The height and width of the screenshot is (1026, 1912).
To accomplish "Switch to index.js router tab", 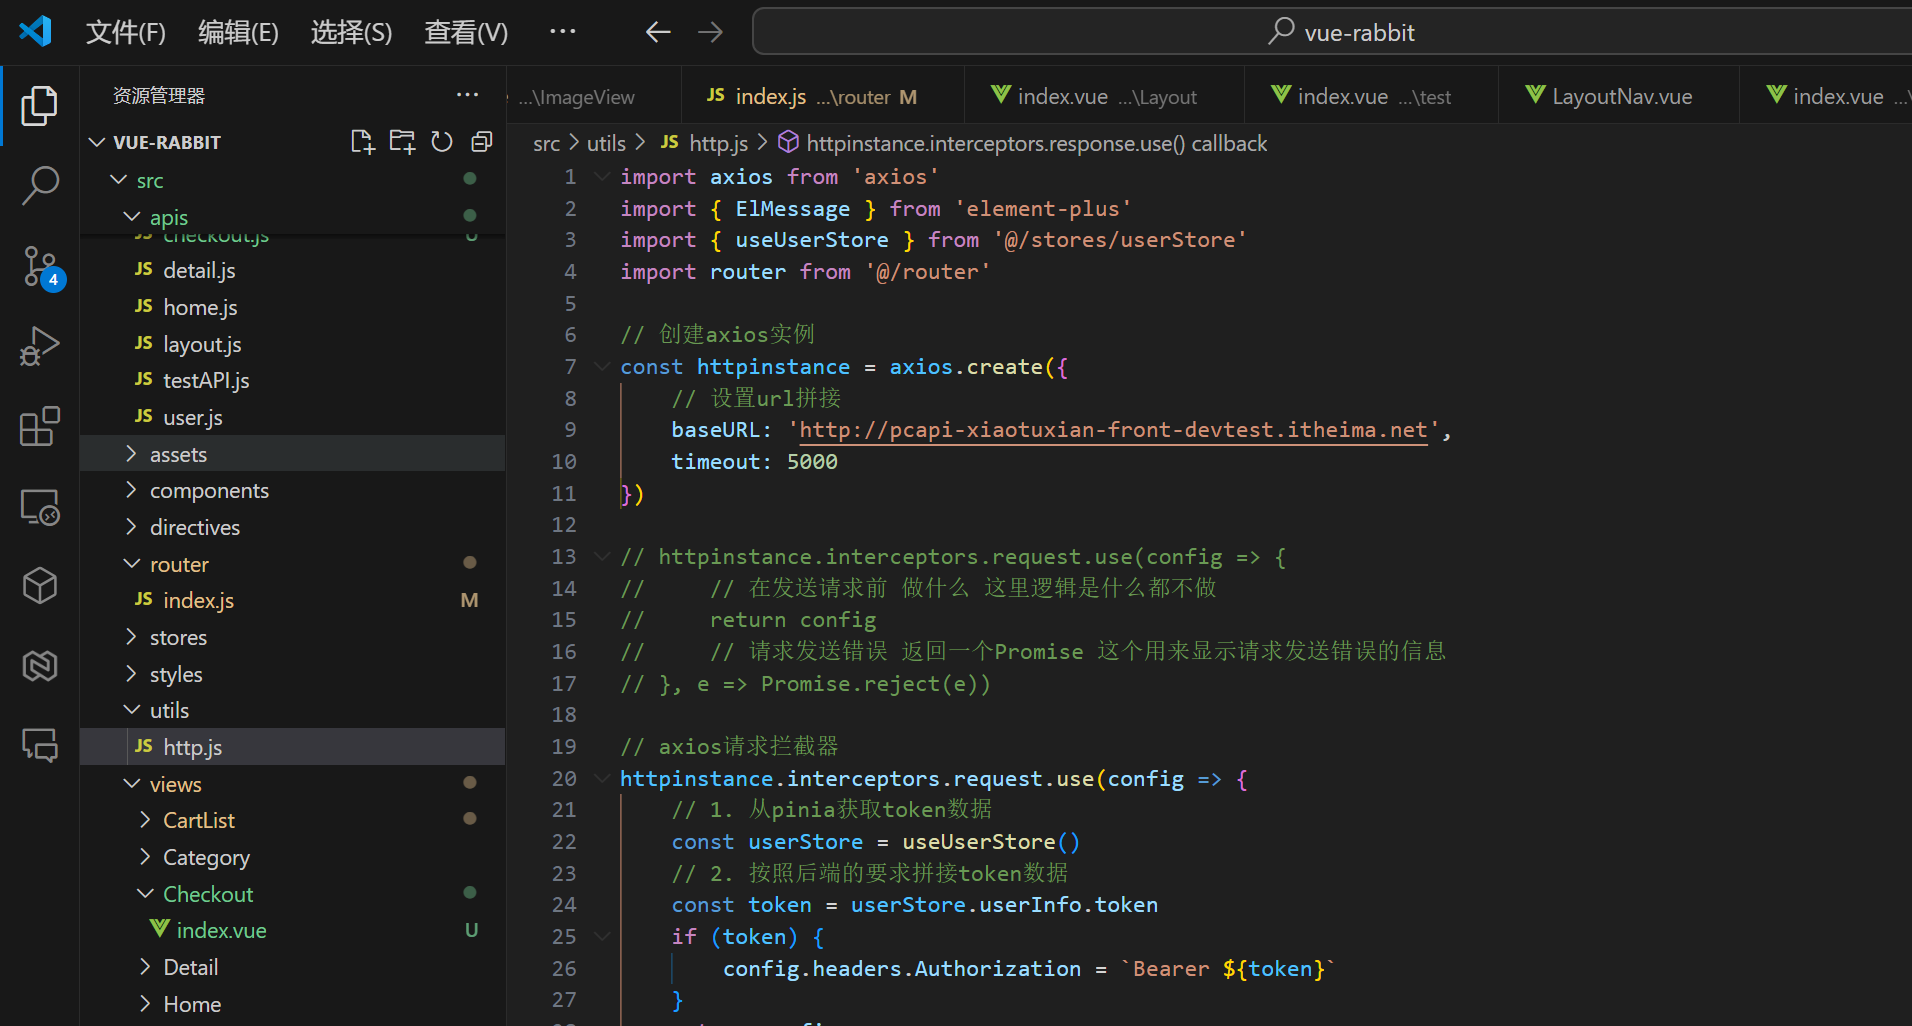I will click(823, 96).
